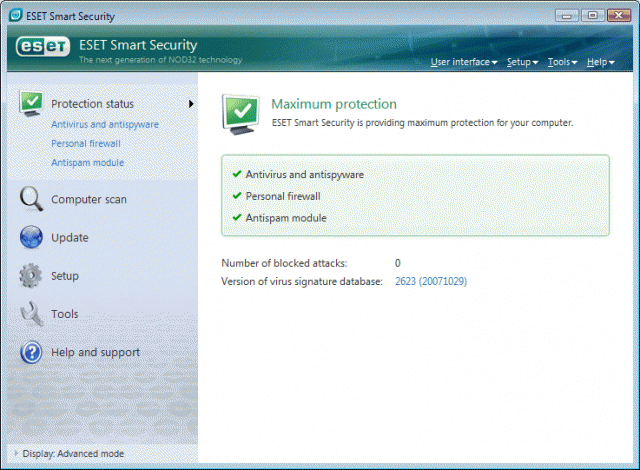Click the Personal firewall green checkmark

237,196
